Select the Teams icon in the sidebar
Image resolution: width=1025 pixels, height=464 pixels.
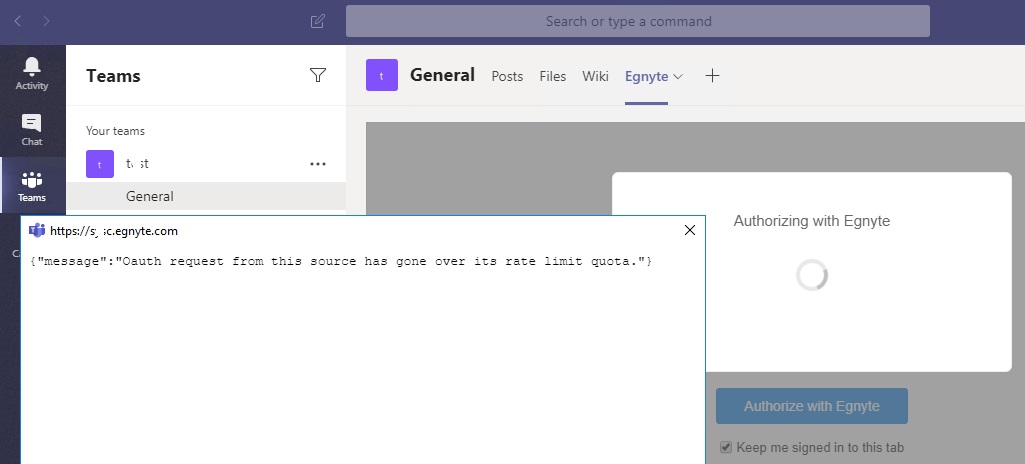coord(32,186)
